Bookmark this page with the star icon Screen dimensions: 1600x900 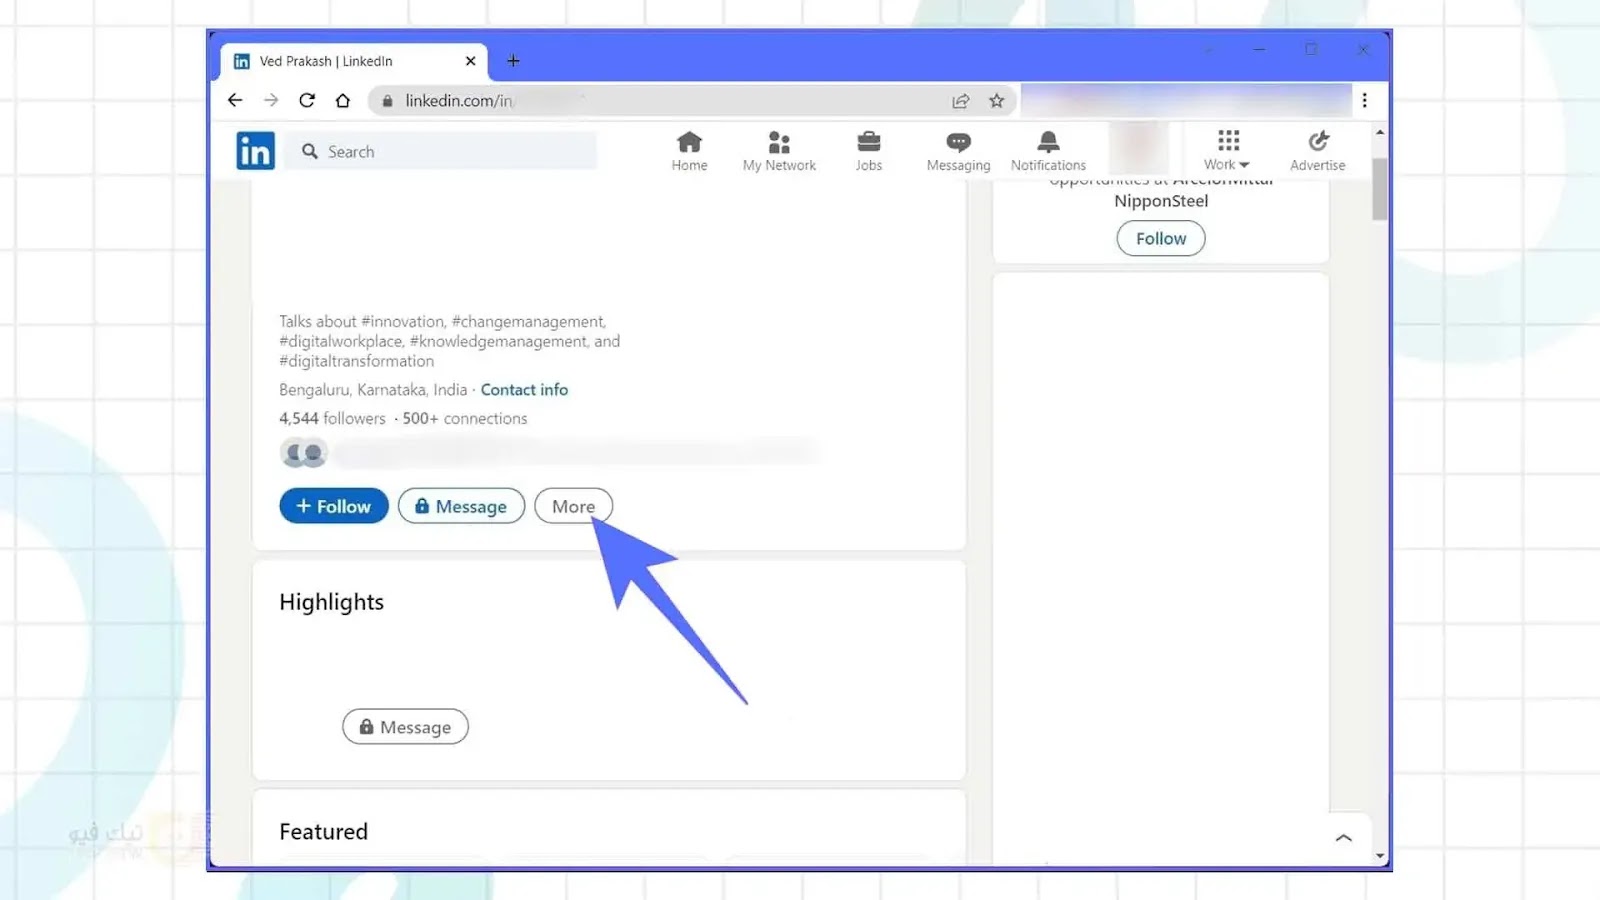pyautogui.click(x=997, y=100)
